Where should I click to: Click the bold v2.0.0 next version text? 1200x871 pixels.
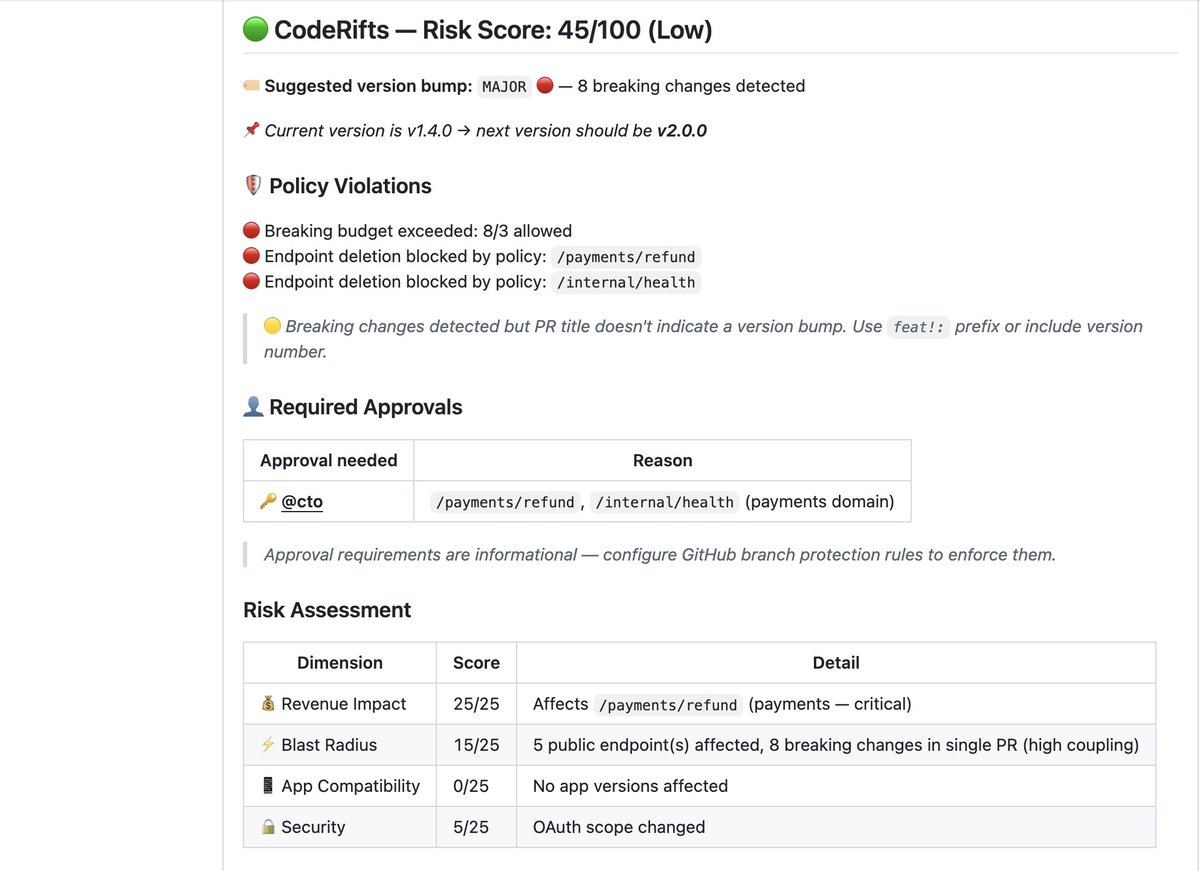(x=682, y=130)
